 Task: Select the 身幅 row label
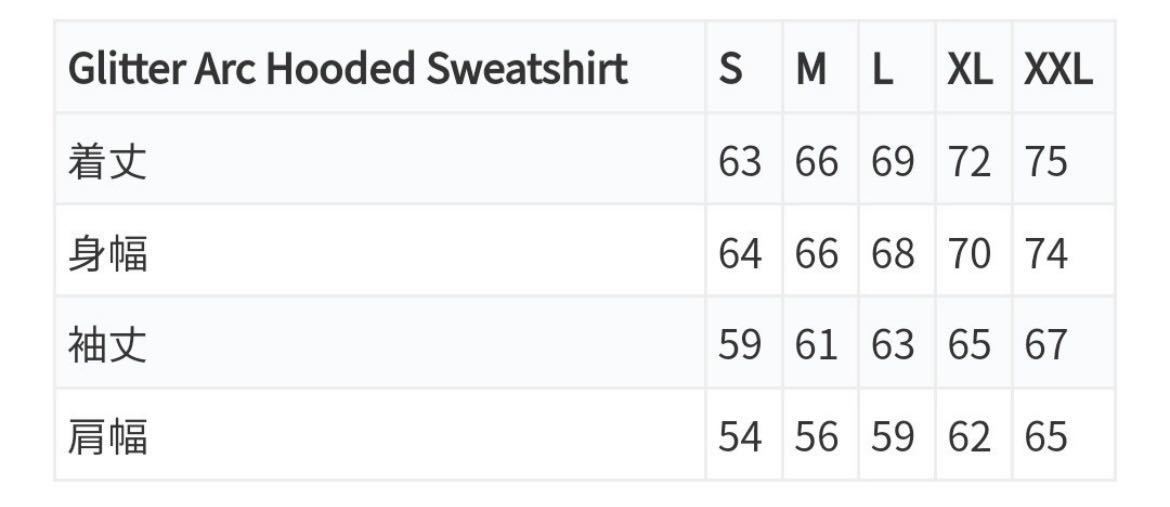(107, 253)
